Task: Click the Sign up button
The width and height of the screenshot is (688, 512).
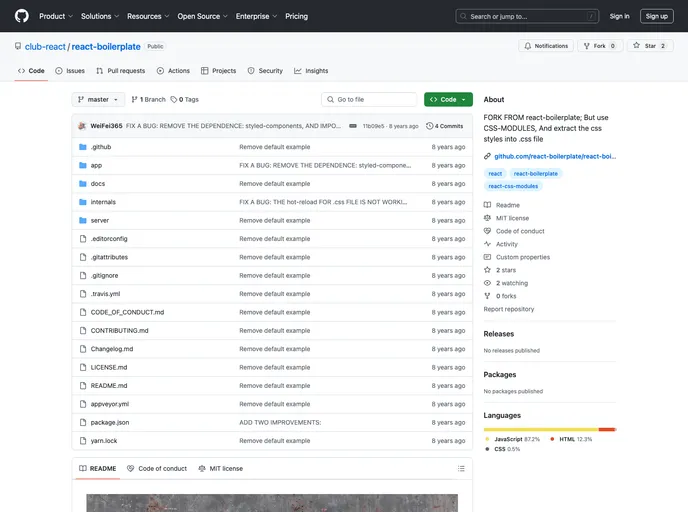Action: (656, 16)
